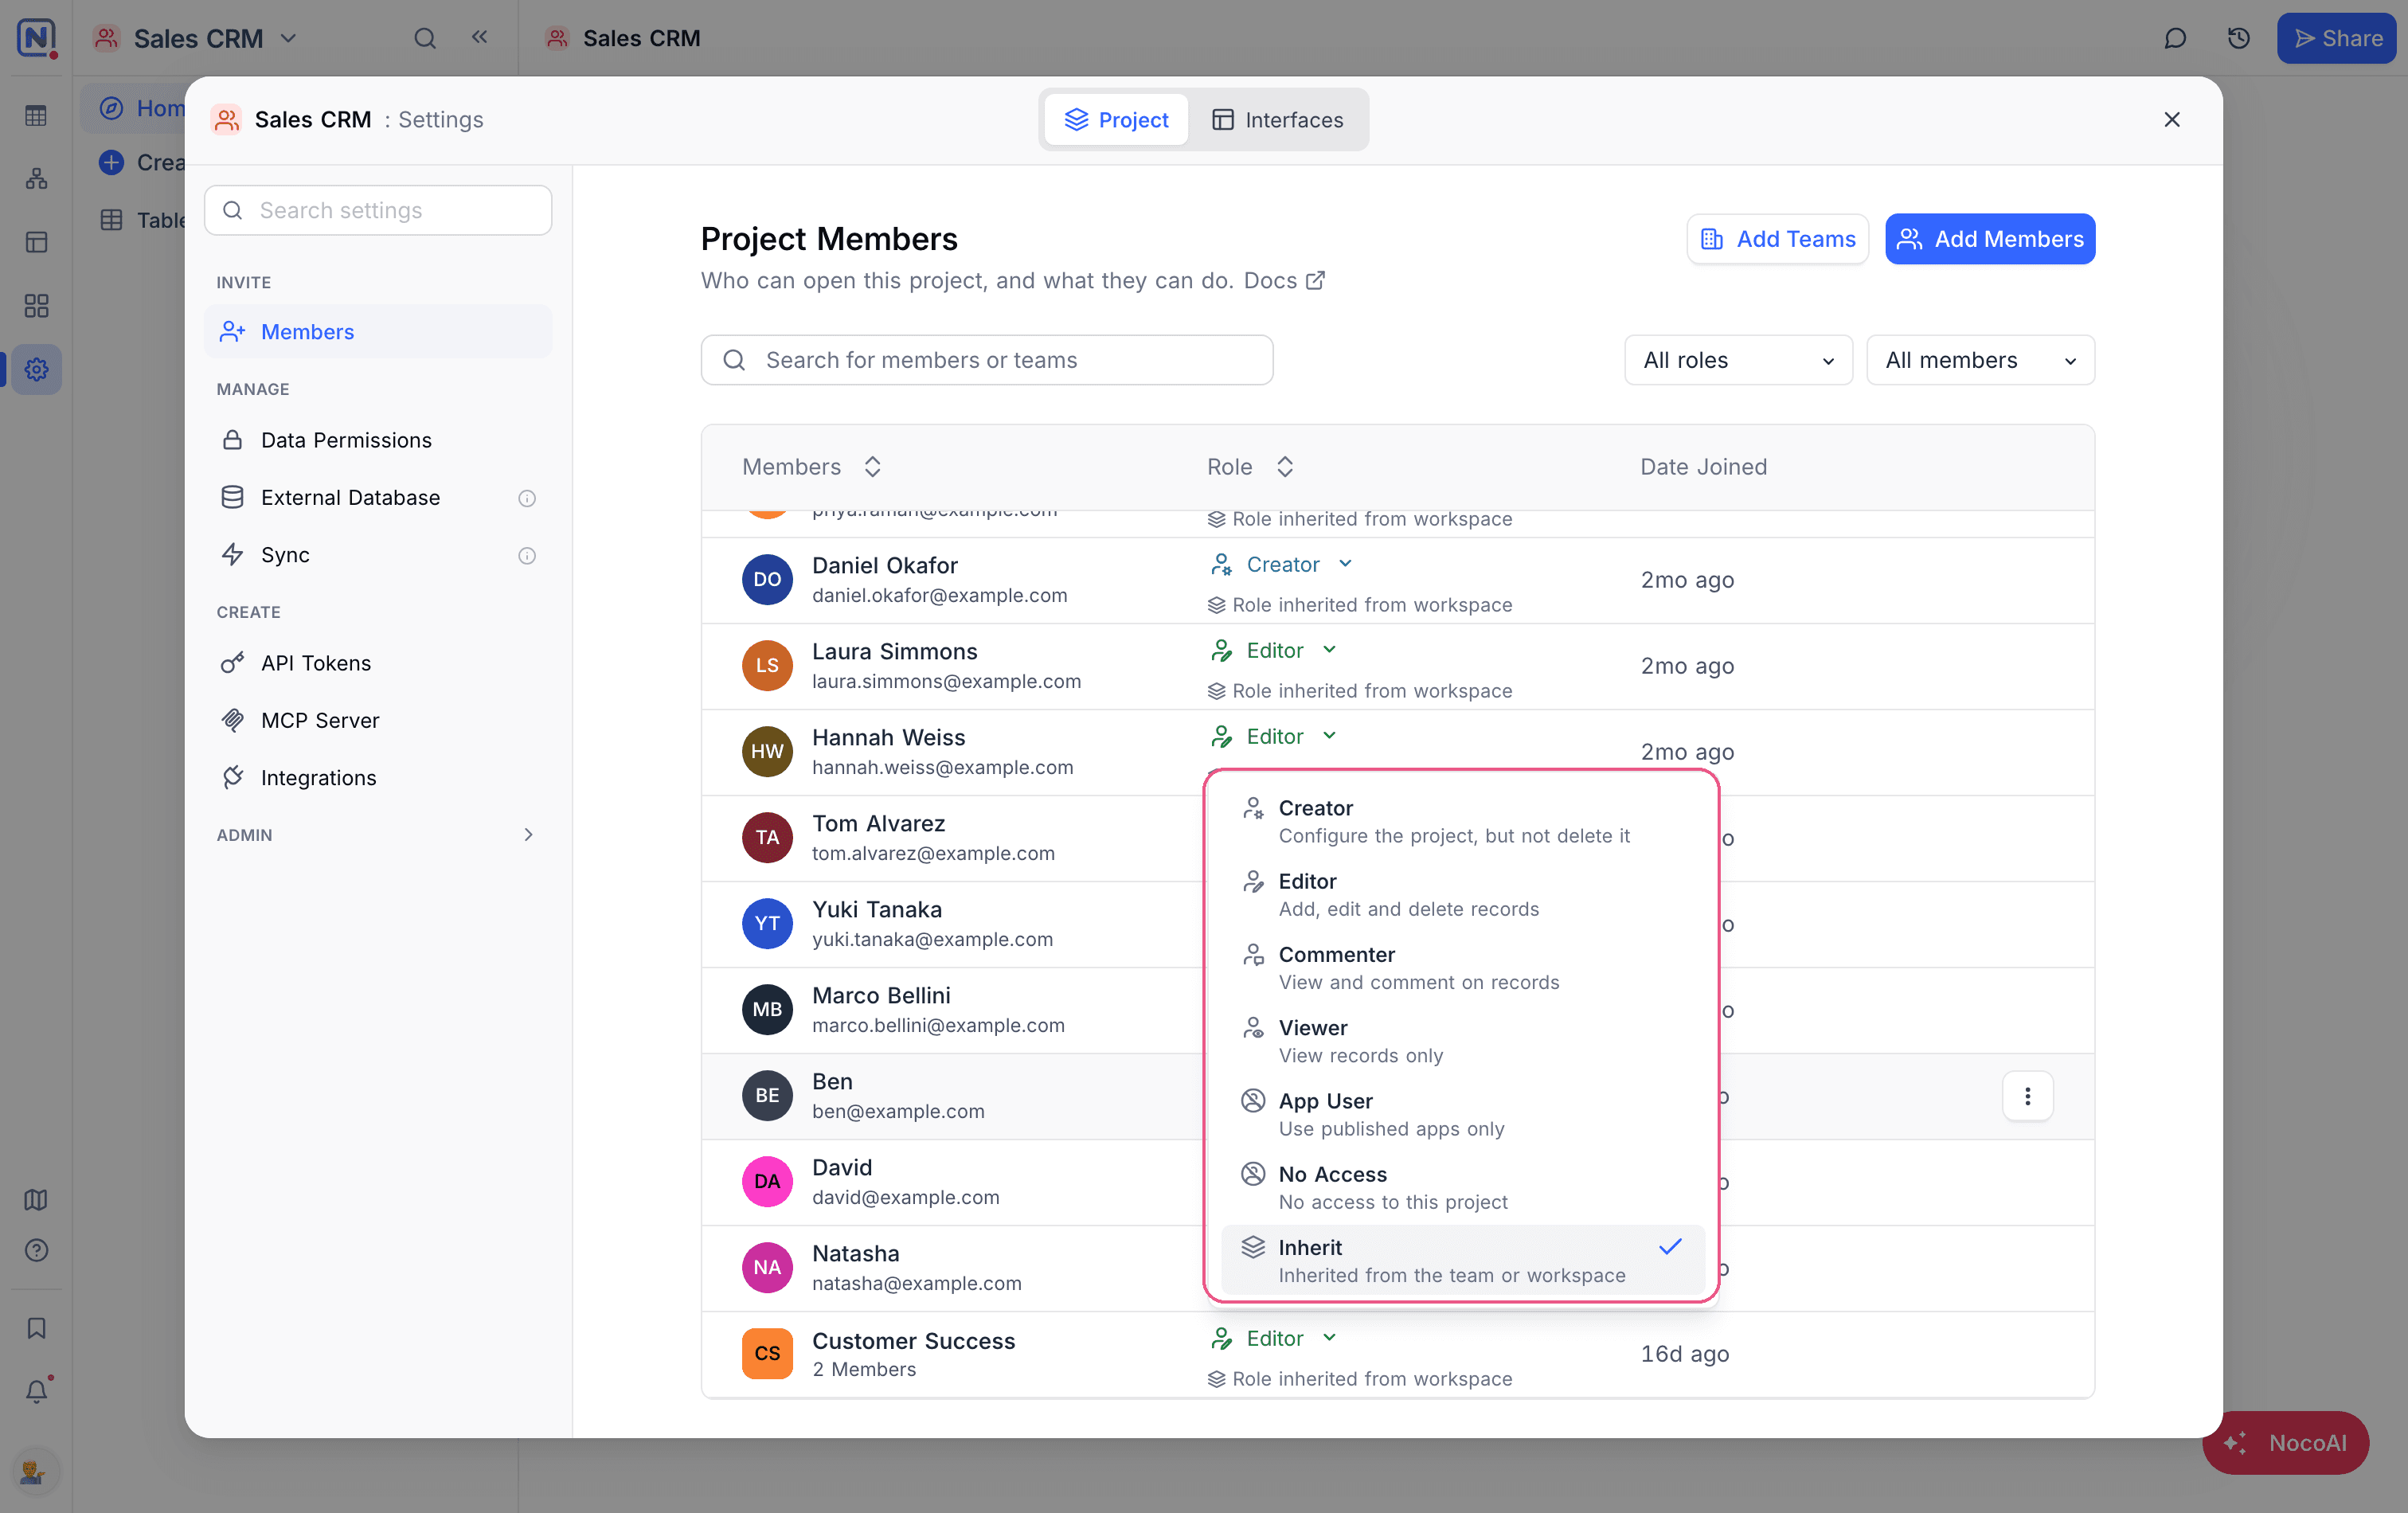Open Sync settings
Image resolution: width=2408 pixels, height=1513 pixels.
(x=378, y=555)
